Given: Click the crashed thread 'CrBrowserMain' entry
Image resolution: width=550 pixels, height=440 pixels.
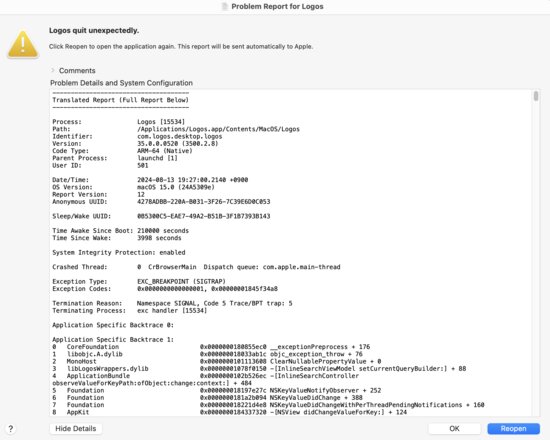Looking at the screenshot, I should coord(172,267).
